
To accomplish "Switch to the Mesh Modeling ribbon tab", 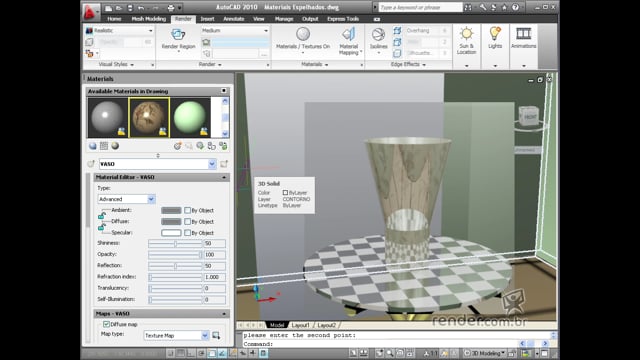I will pyautogui.click(x=149, y=19).
